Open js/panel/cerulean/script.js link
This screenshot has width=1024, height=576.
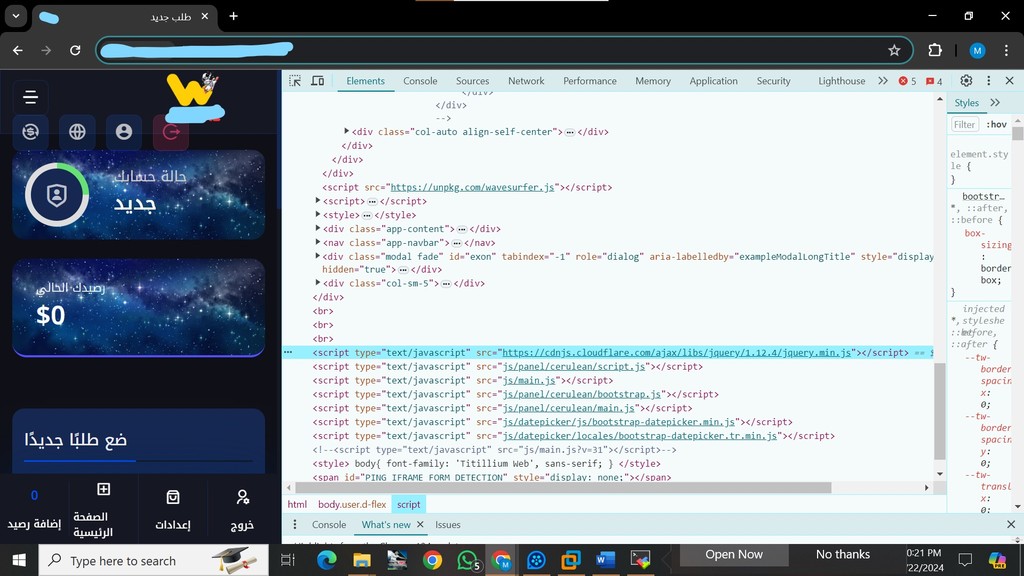tap(573, 366)
